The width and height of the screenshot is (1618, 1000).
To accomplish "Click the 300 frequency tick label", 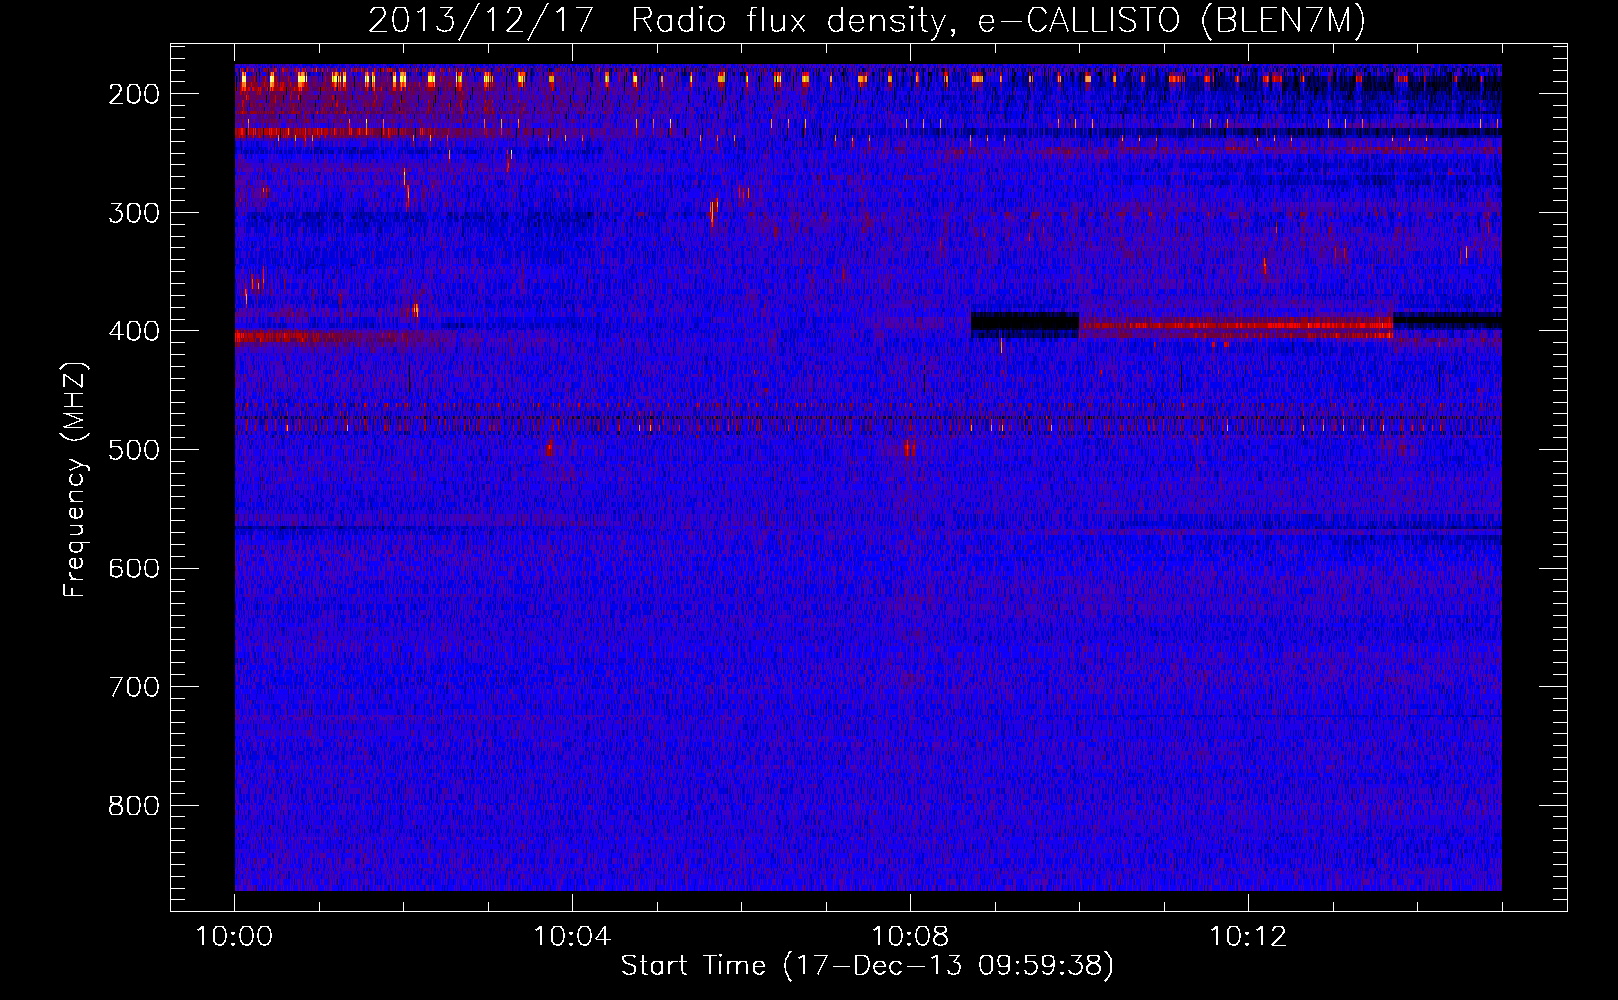I will [134, 213].
